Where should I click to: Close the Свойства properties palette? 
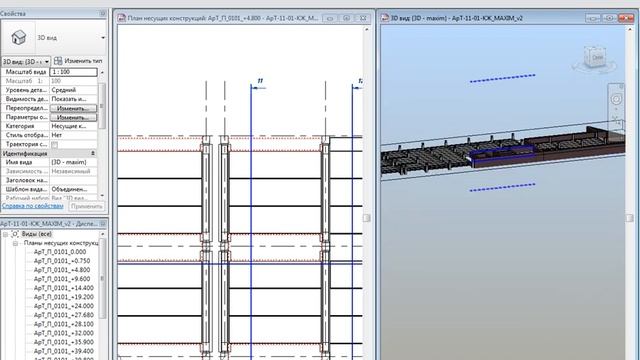tap(102, 13)
